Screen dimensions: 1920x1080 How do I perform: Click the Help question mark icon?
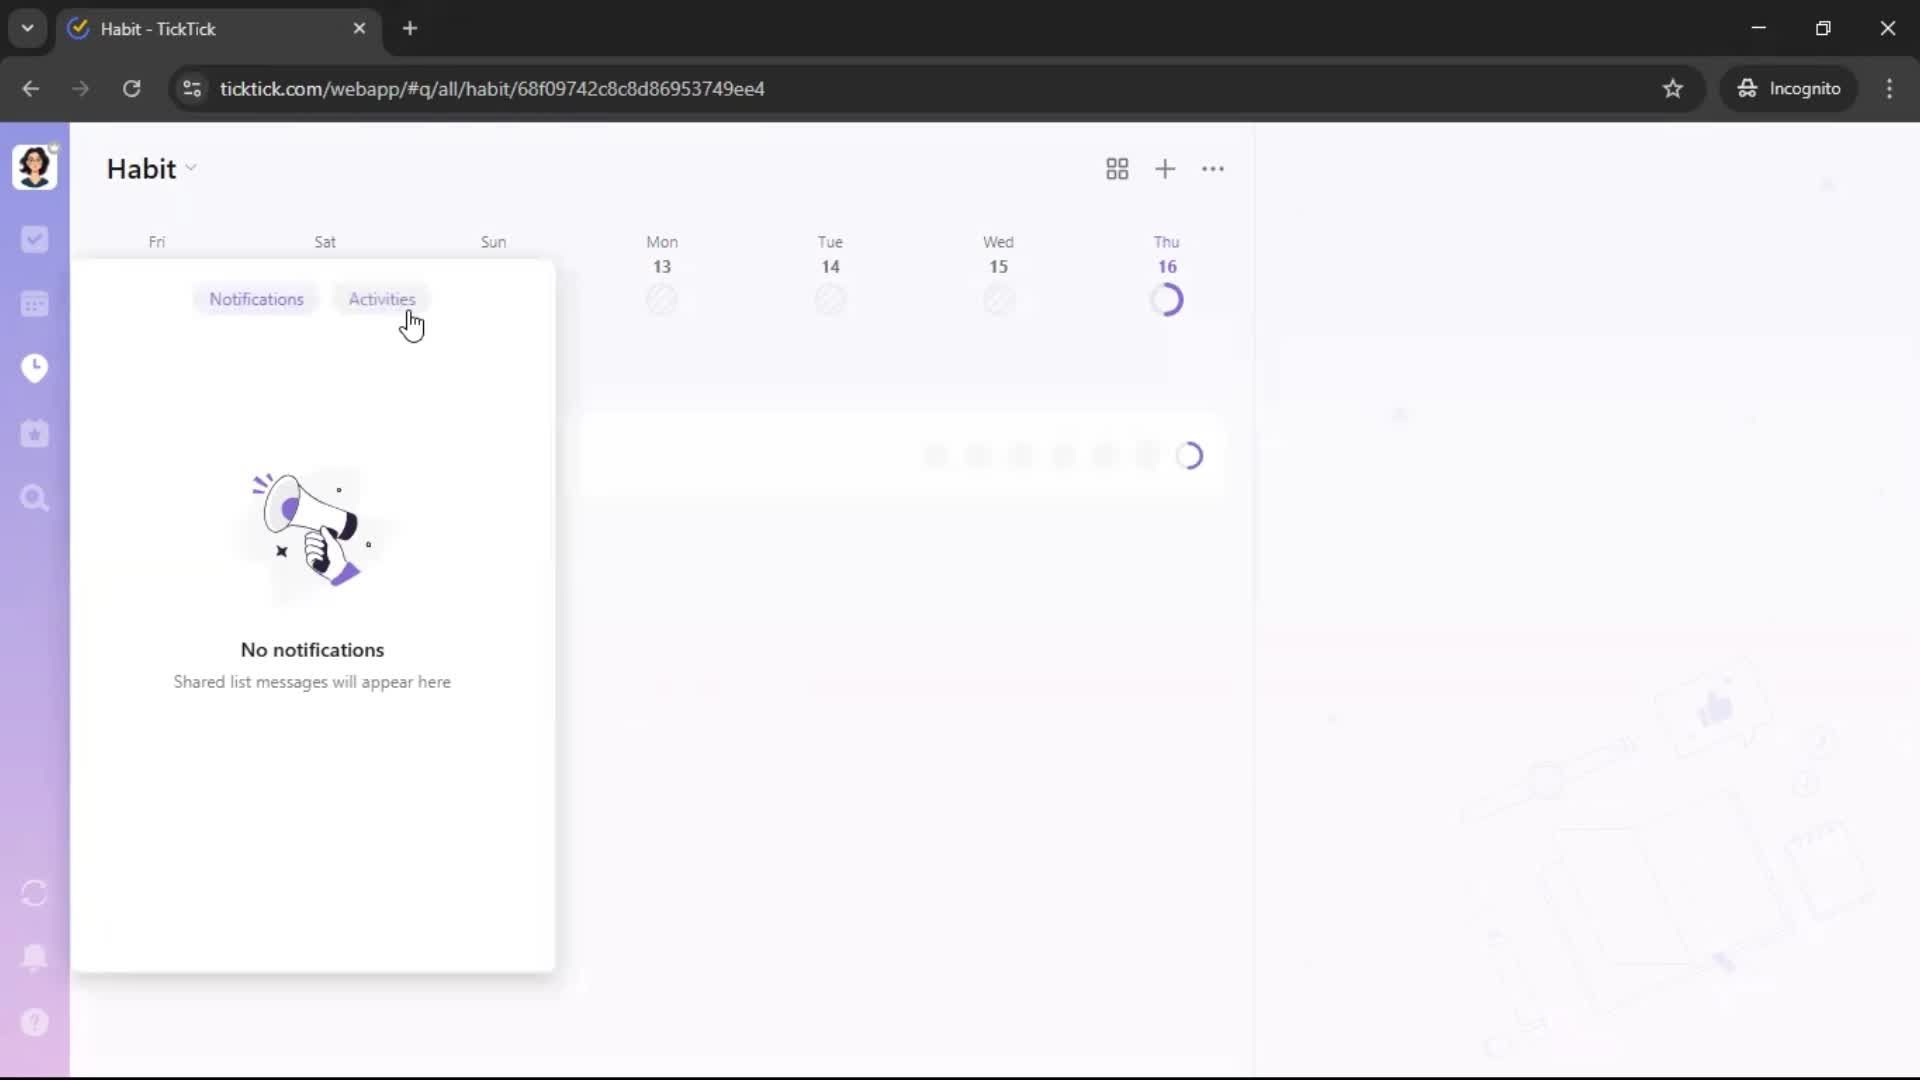[34, 1022]
